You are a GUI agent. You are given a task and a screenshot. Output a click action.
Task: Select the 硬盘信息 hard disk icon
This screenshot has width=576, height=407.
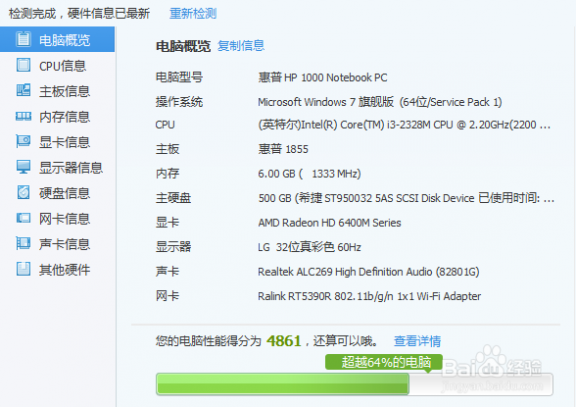tap(24, 192)
